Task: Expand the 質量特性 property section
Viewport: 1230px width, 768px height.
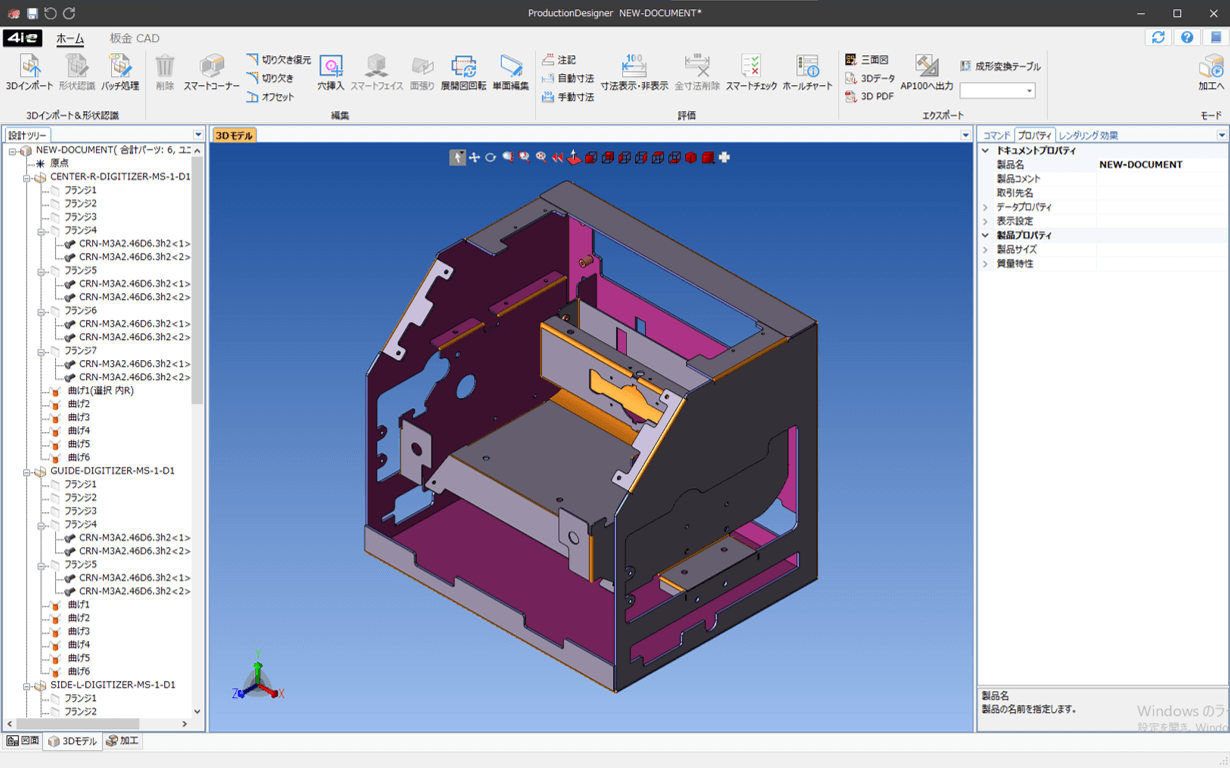Action: point(986,264)
